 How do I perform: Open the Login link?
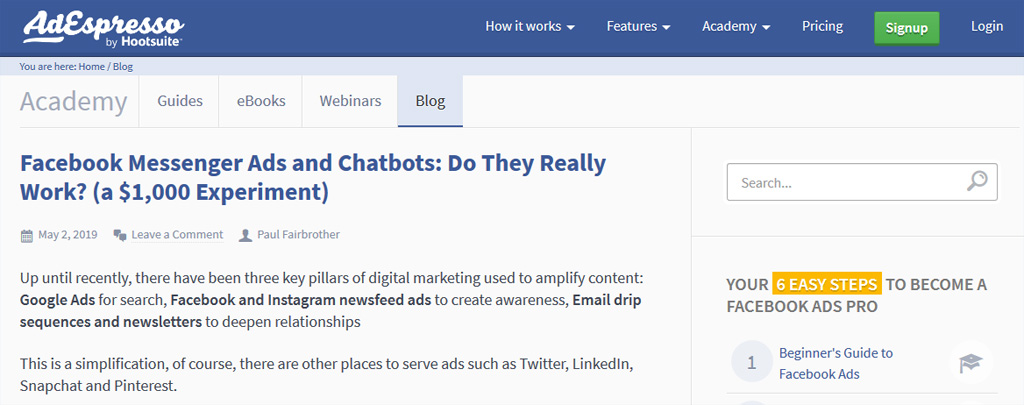(987, 26)
